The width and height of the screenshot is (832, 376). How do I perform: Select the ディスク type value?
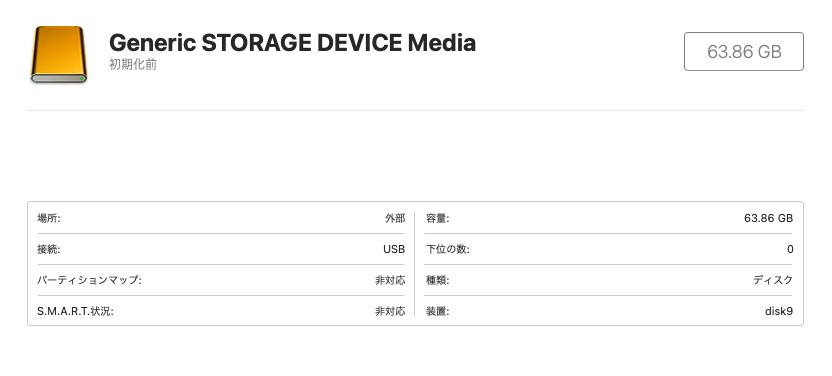click(x=773, y=280)
